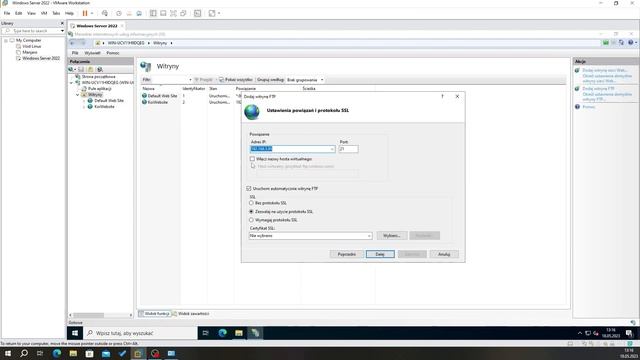The height and width of the screenshot is (360, 640).
Task: Open VMware File menu
Action: [x=7, y=13]
